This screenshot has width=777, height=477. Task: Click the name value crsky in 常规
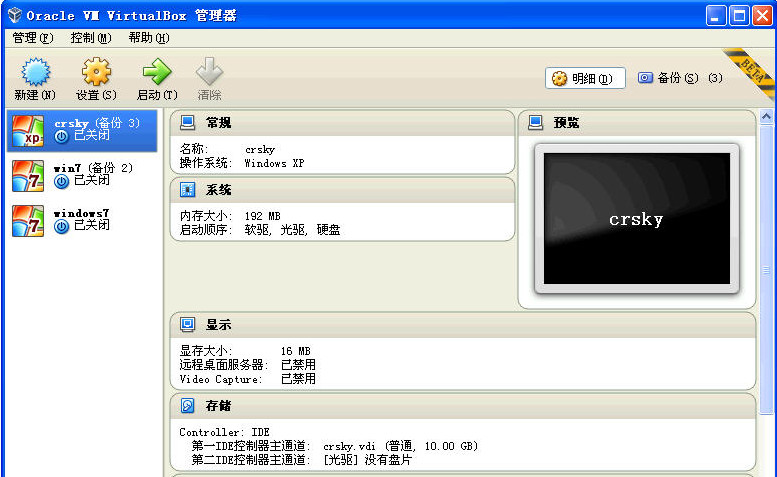pyautogui.click(x=260, y=150)
